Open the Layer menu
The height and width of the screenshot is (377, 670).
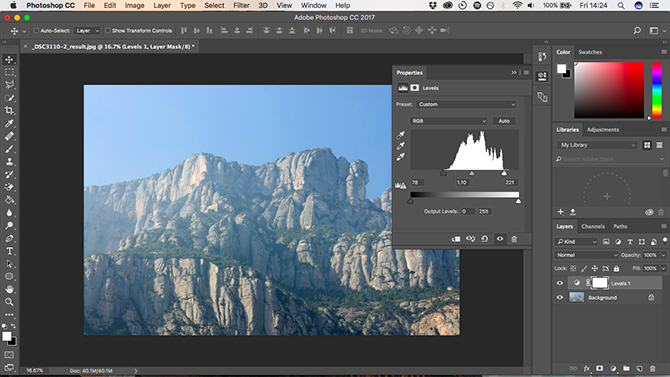click(x=162, y=6)
